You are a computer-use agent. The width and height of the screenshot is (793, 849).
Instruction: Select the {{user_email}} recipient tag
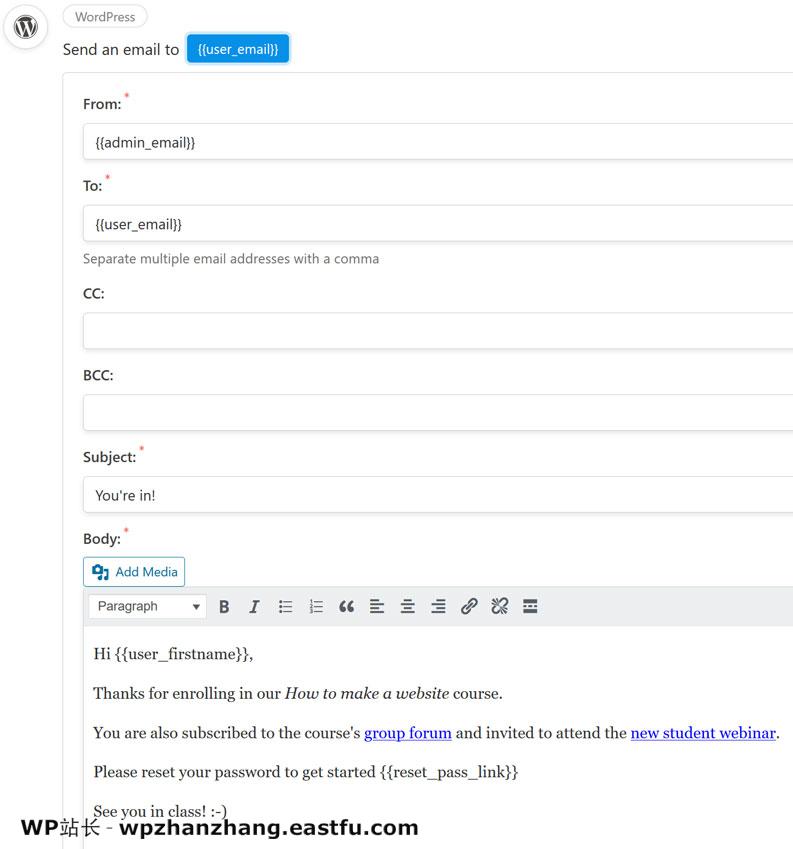[x=238, y=48]
